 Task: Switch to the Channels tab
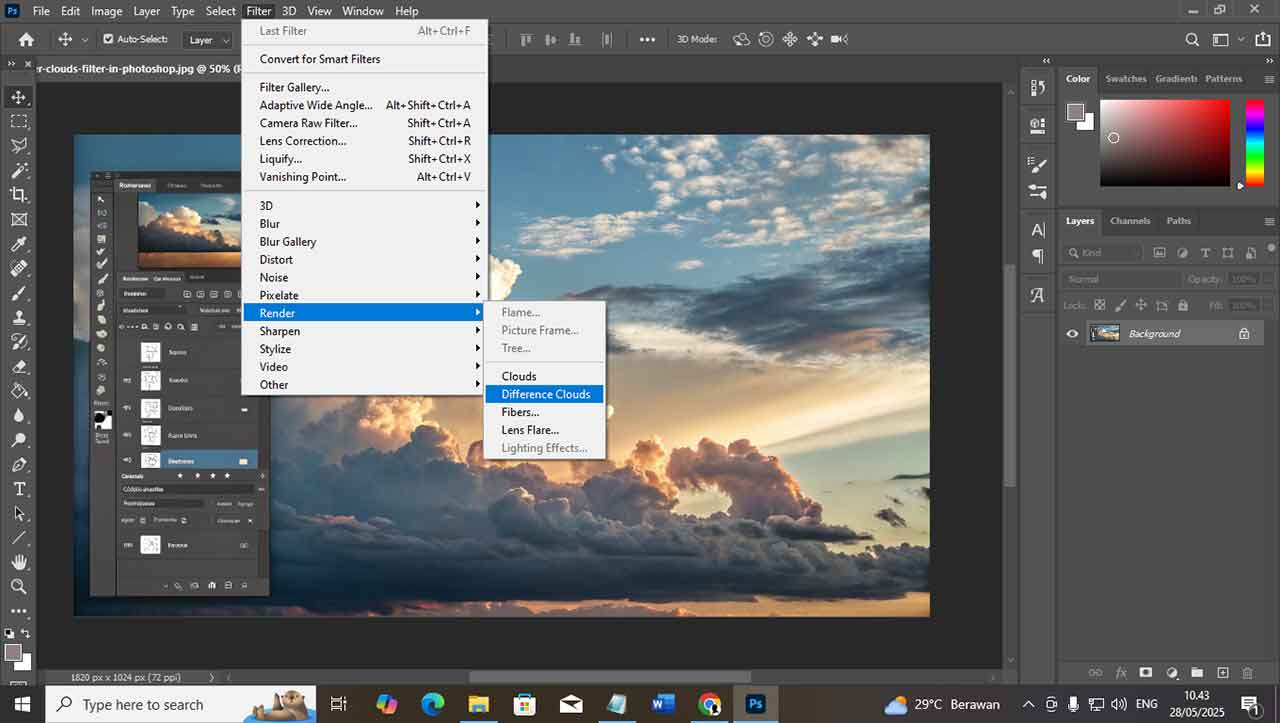tap(1130, 221)
